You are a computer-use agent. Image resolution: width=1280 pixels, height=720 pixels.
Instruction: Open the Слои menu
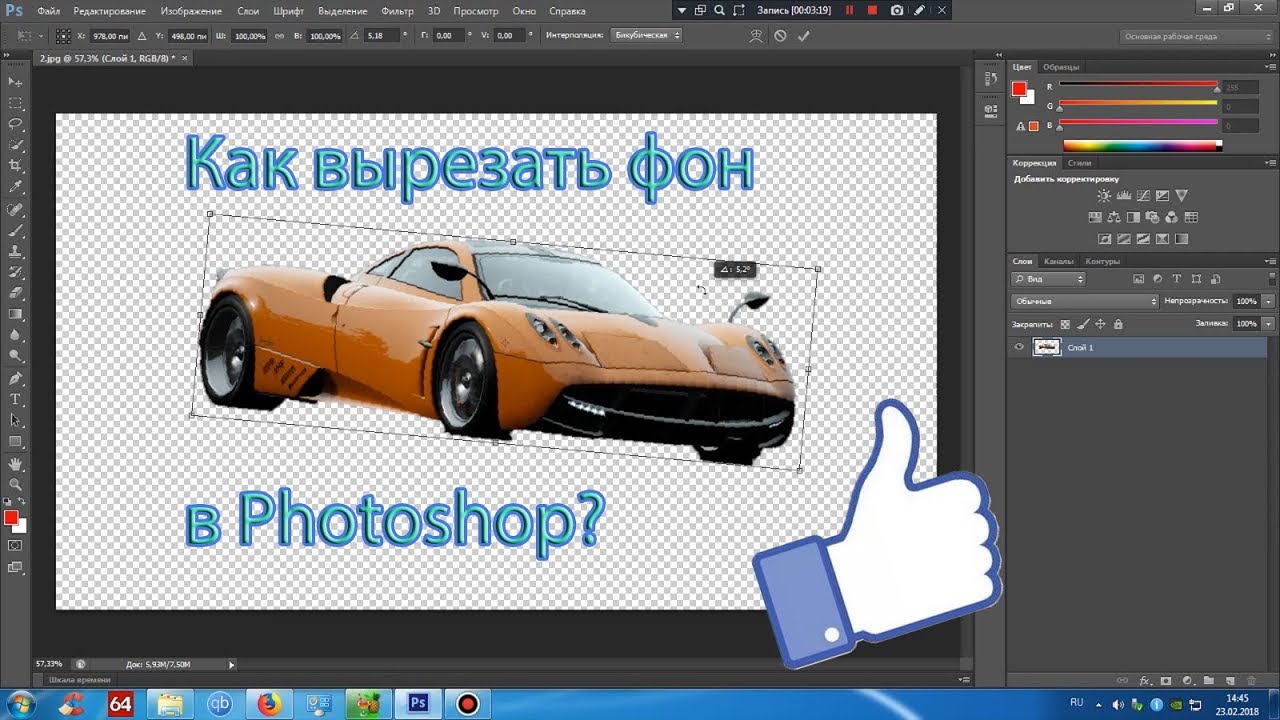(x=248, y=11)
